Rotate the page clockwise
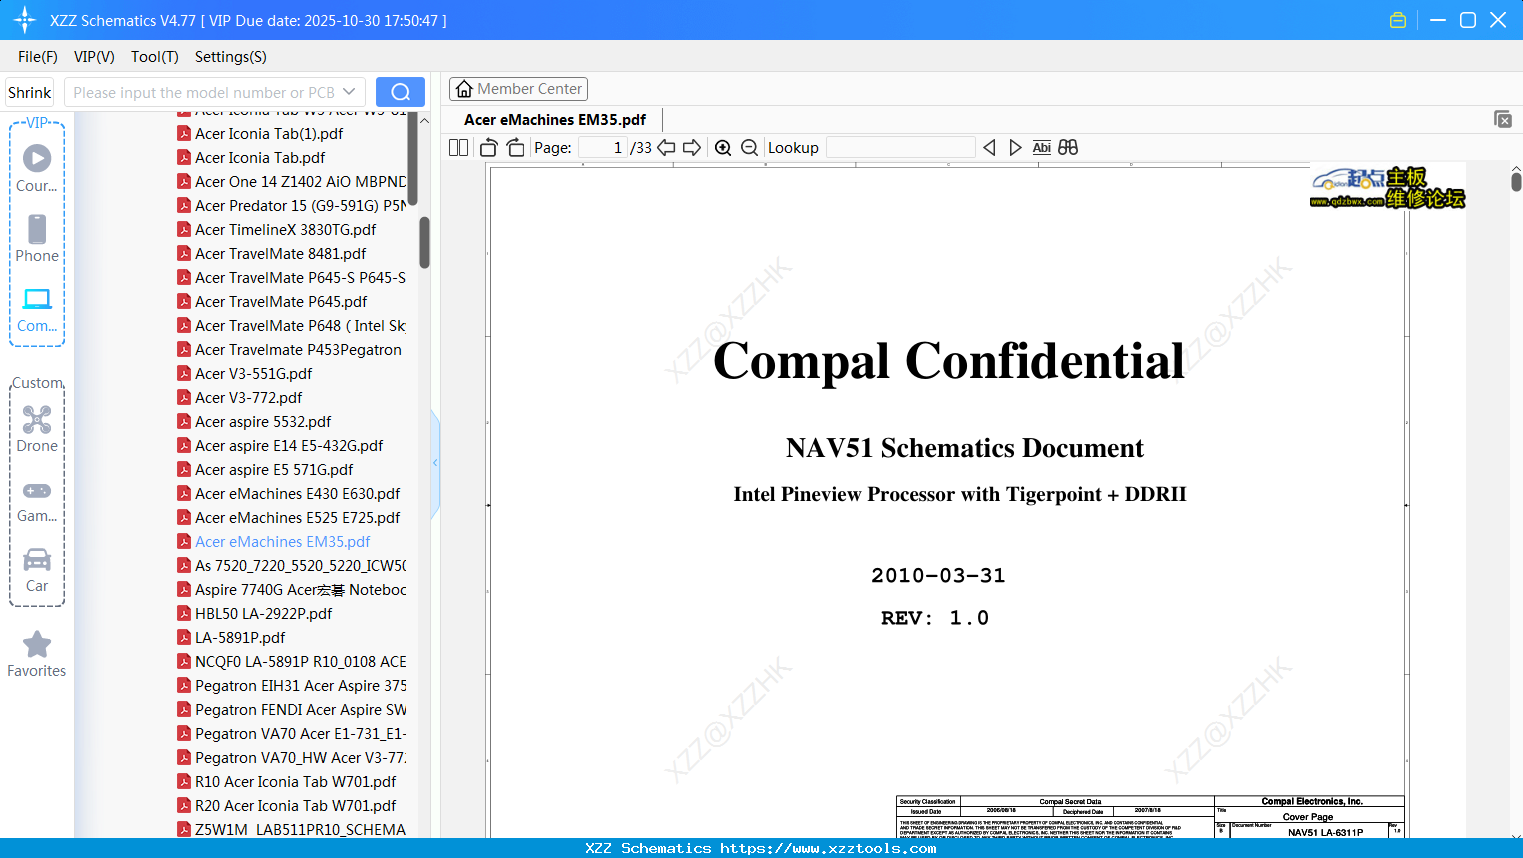The width and height of the screenshot is (1523, 858). coord(515,148)
